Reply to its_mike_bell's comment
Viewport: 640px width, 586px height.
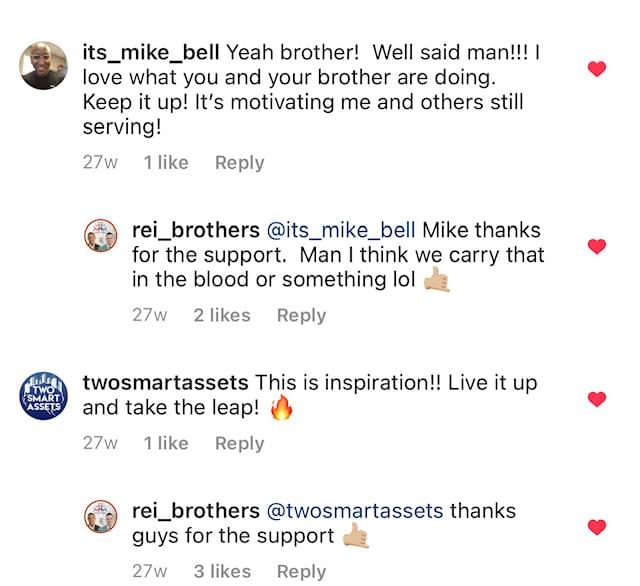[x=240, y=163]
